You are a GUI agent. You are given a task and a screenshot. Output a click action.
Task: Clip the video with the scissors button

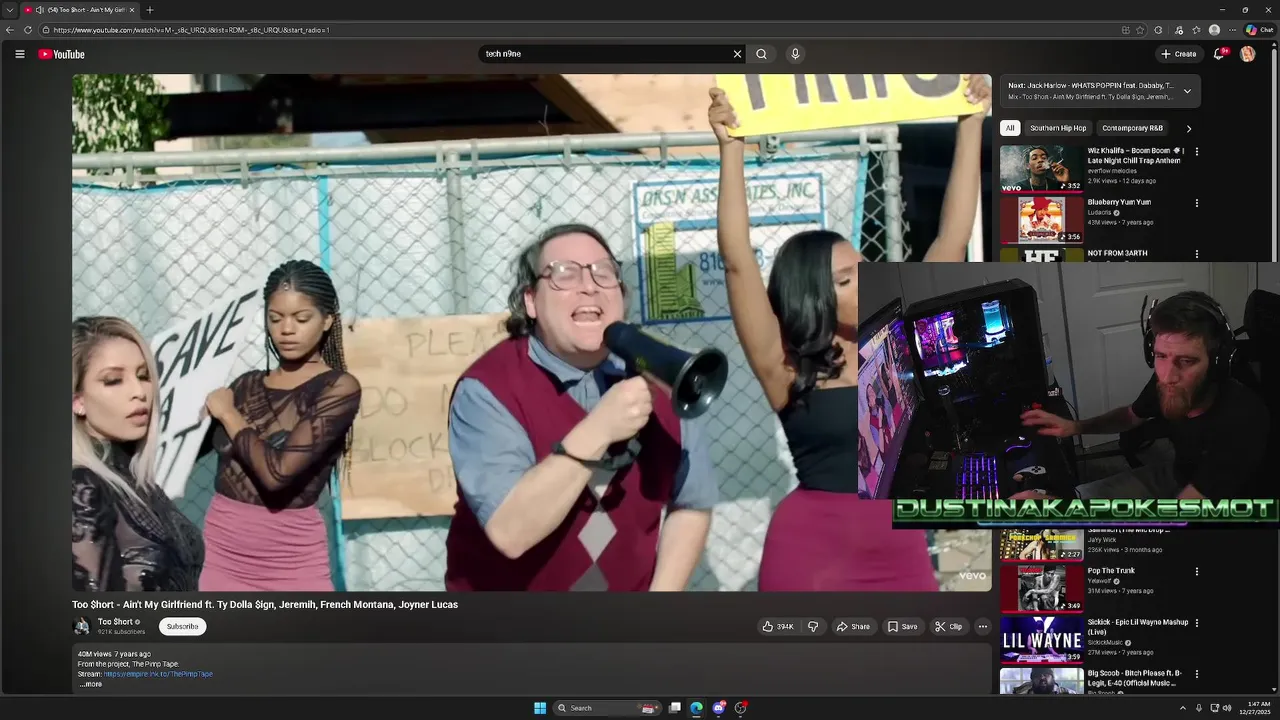(x=948, y=627)
